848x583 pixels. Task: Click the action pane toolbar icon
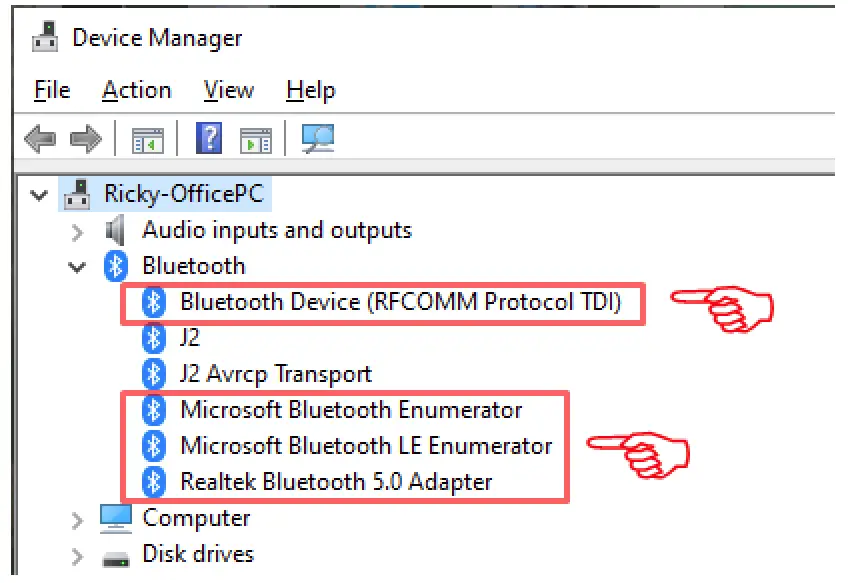click(x=256, y=139)
